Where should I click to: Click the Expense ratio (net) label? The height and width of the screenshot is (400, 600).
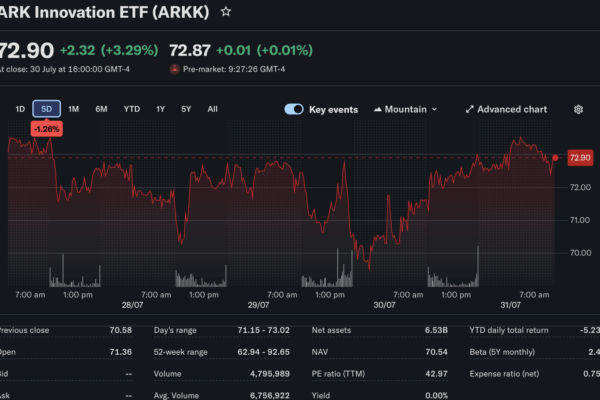click(x=504, y=374)
